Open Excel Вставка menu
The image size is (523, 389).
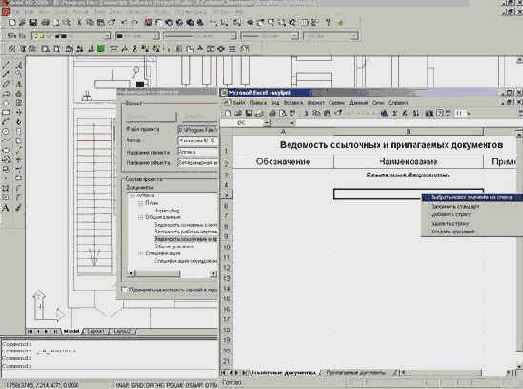tap(293, 103)
